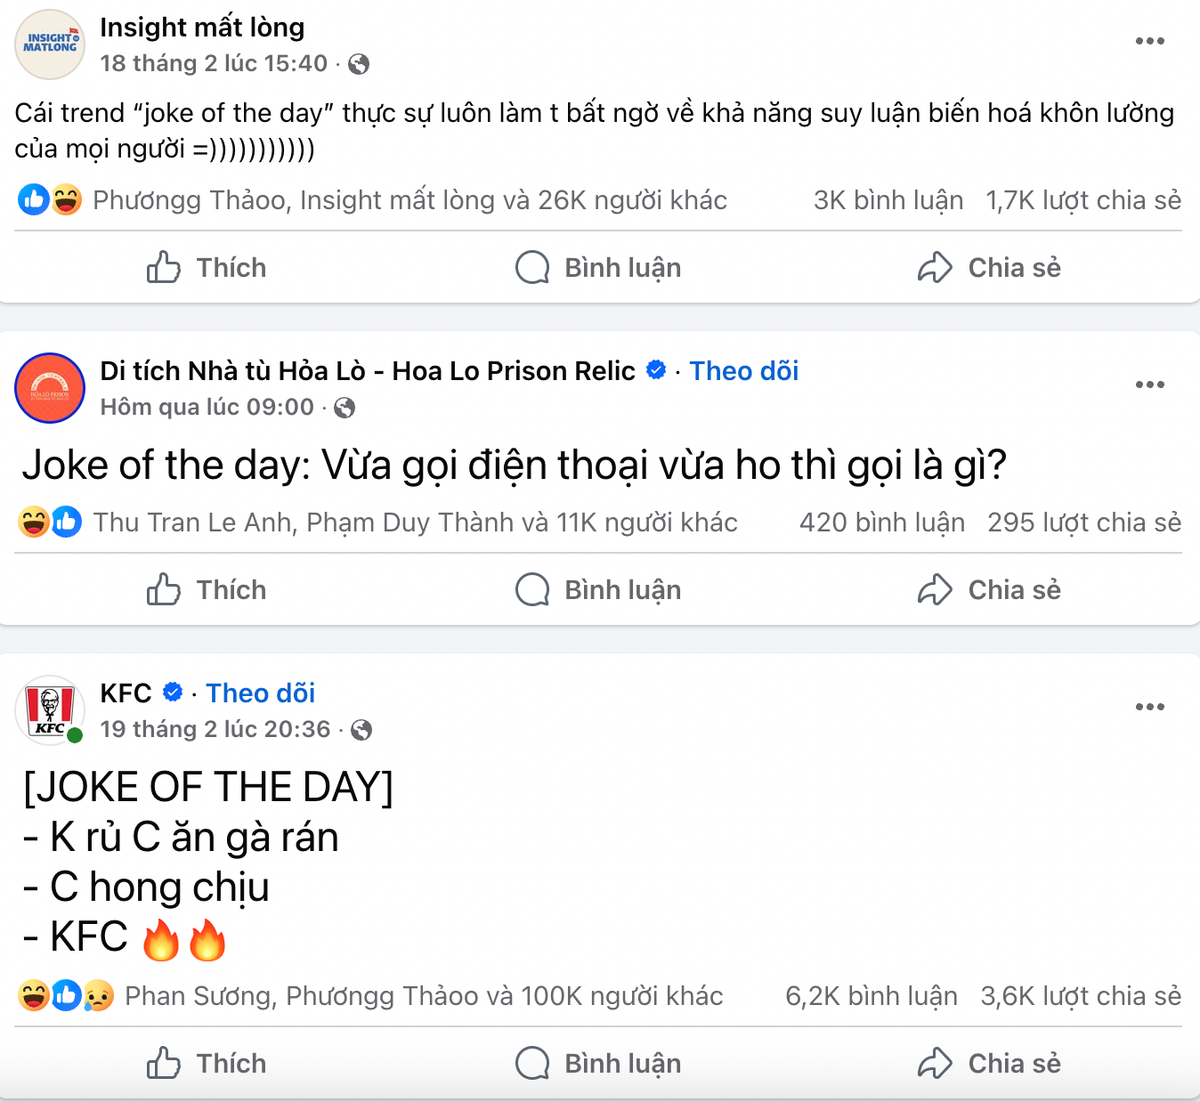
Task: Open options menu on Insight mất lòng post
Action: point(1150,39)
